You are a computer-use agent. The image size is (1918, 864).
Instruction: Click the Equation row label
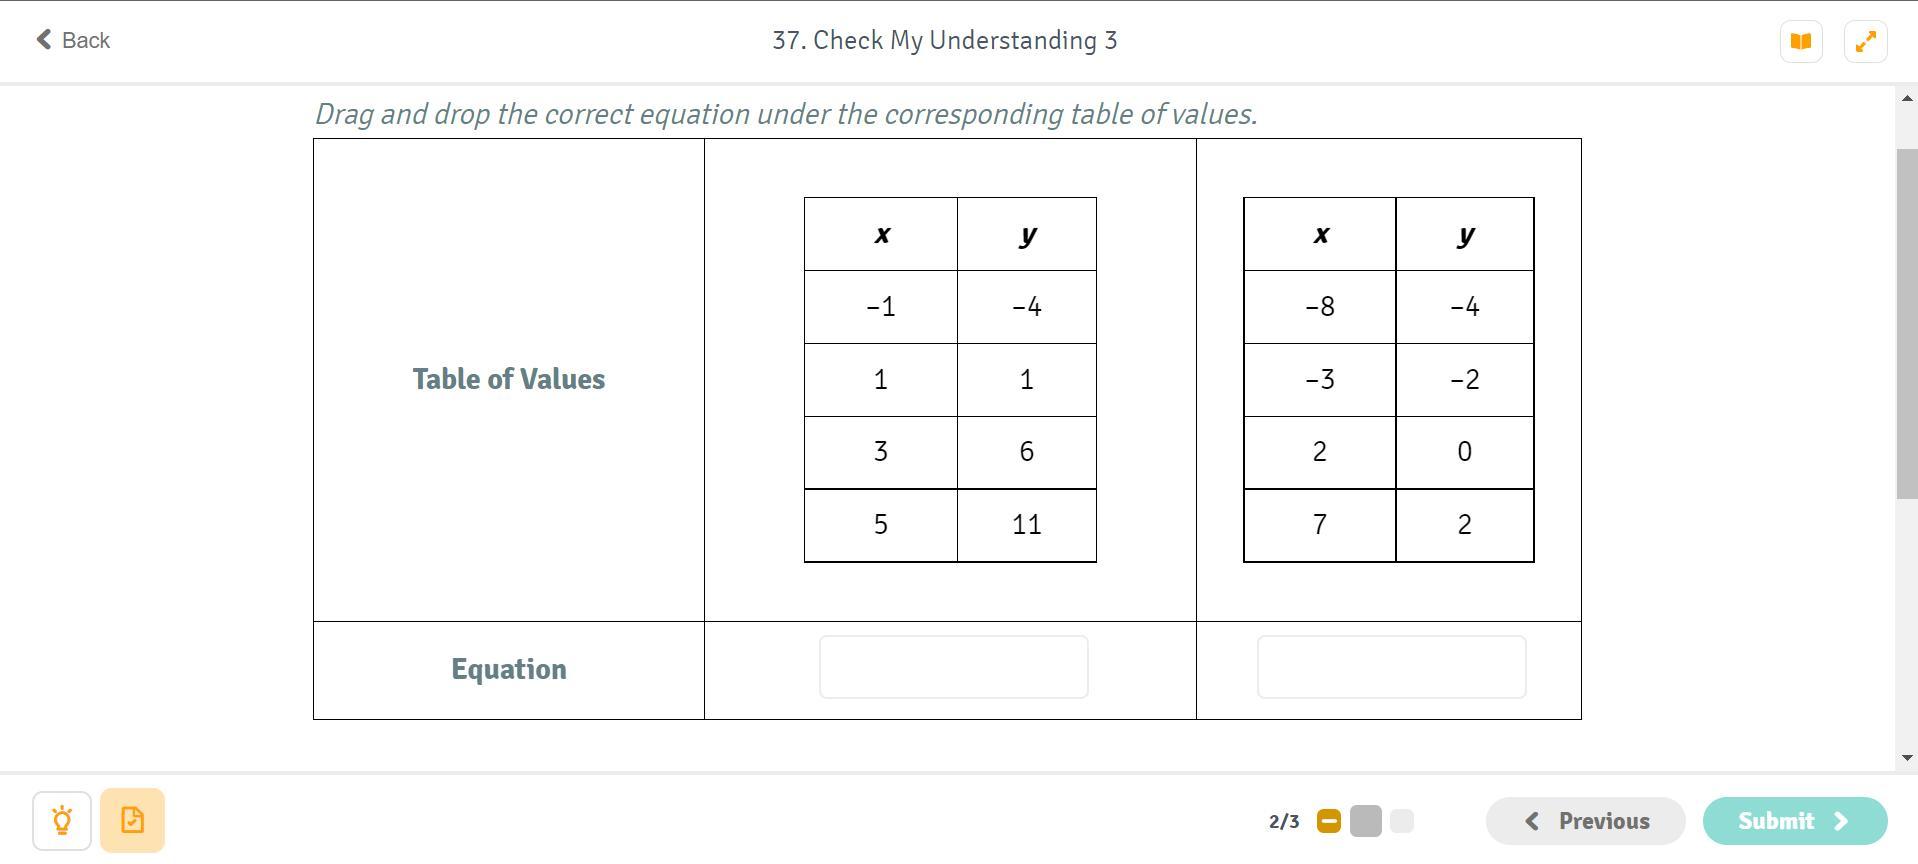pyautogui.click(x=509, y=669)
